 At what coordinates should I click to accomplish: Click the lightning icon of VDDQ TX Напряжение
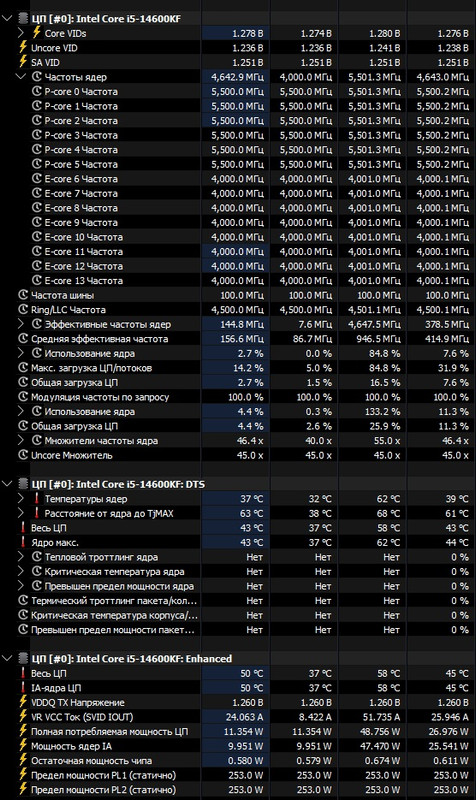point(22,702)
